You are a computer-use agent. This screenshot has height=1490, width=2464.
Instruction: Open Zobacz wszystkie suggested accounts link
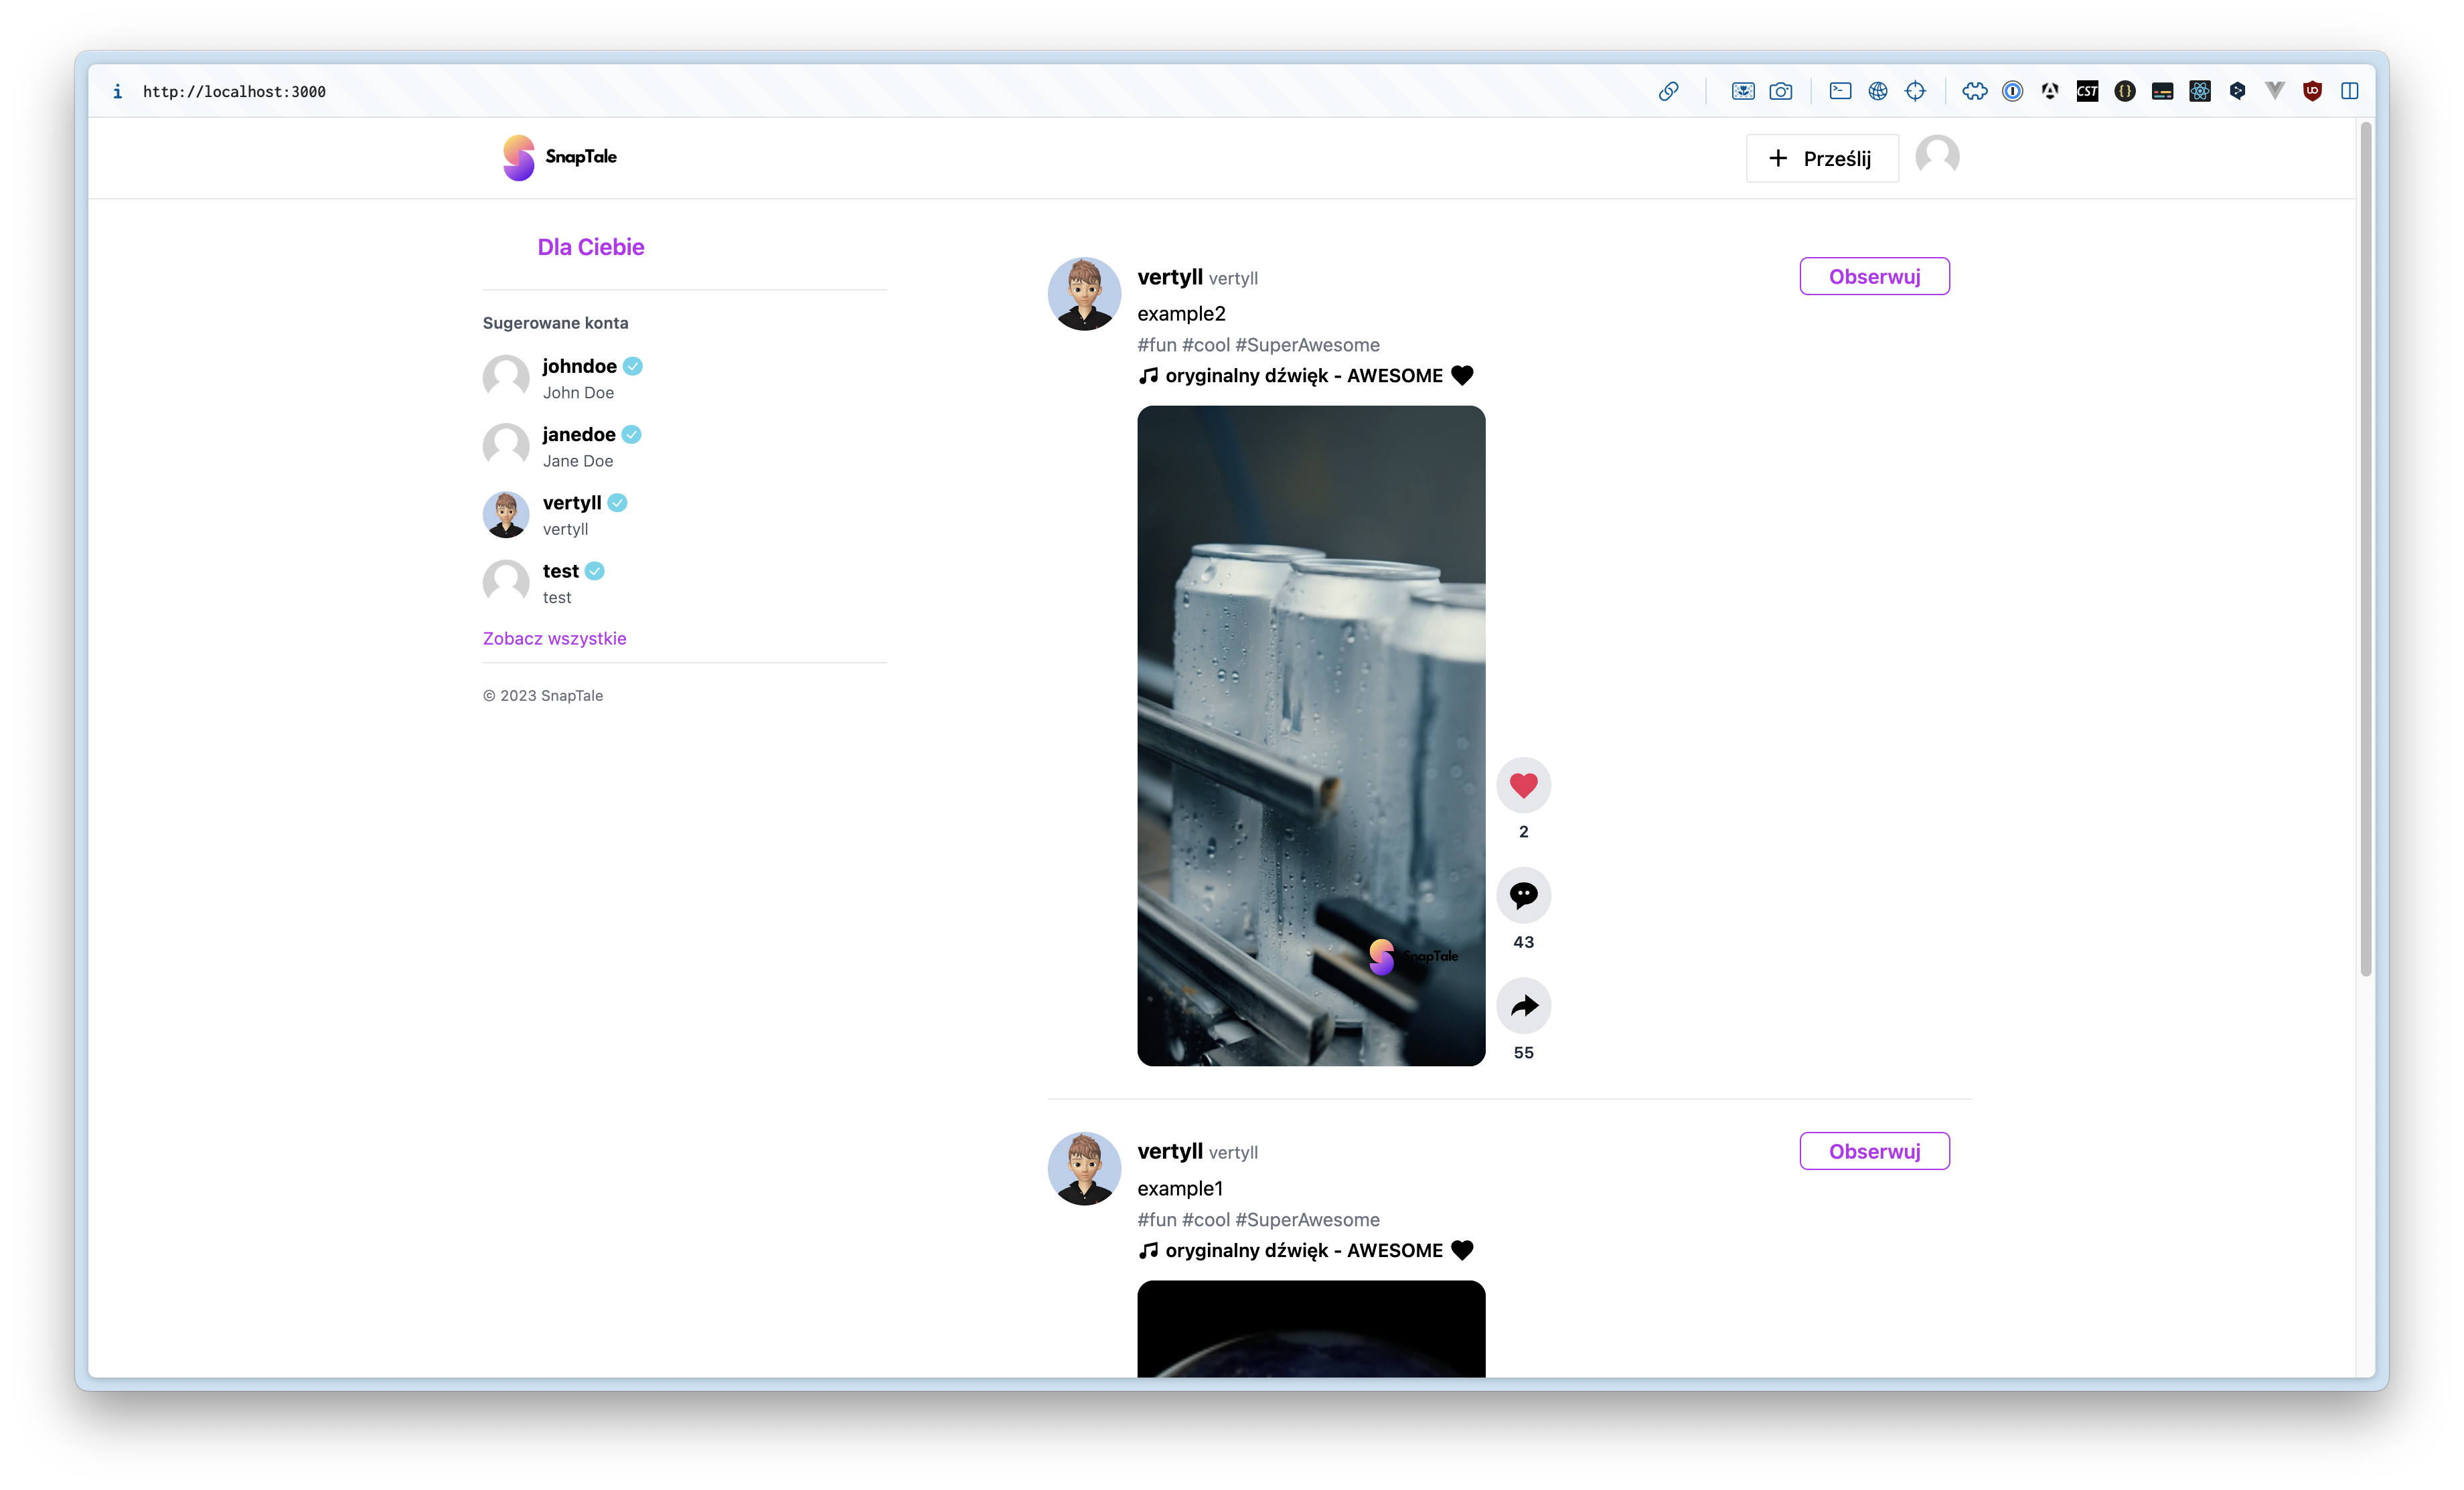(554, 638)
